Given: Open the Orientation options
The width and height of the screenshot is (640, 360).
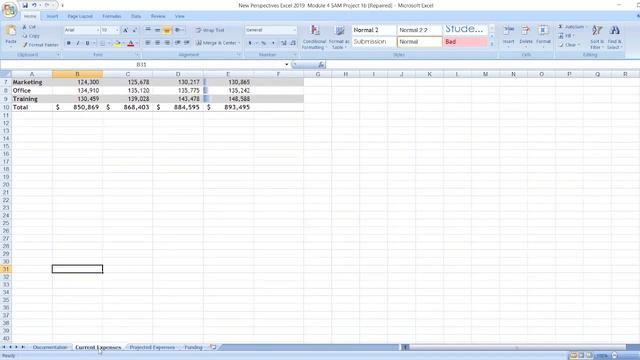Looking at the screenshot, I should tap(179, 30).
